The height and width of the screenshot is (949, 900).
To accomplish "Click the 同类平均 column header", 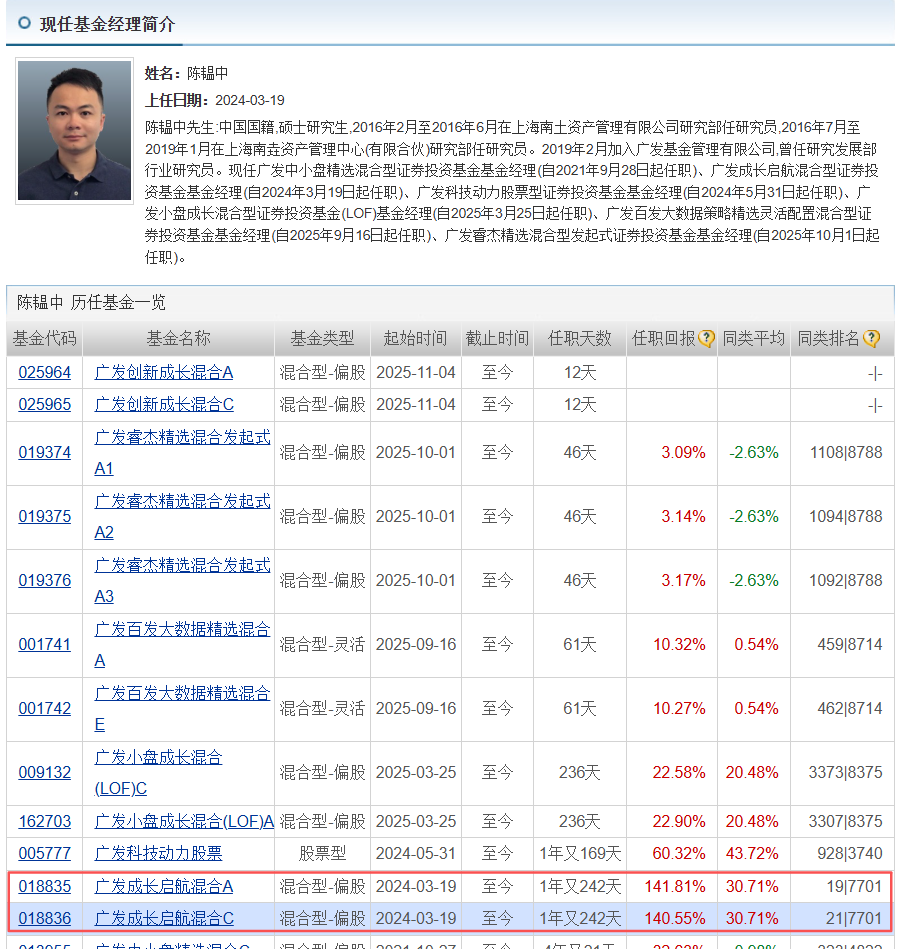I will (754, 338).
